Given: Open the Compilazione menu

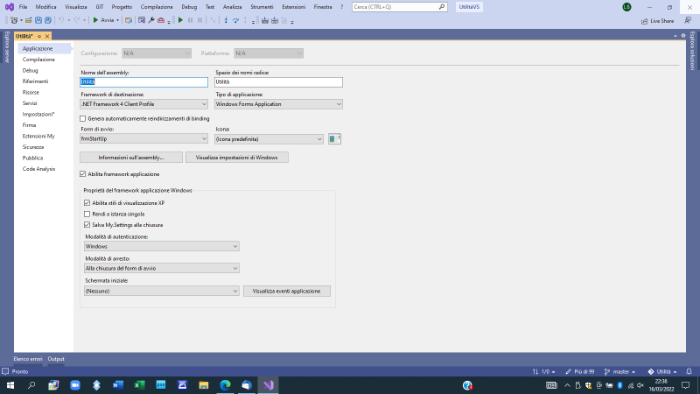Looking at the screenshot, I should click(x=157, y=7).
